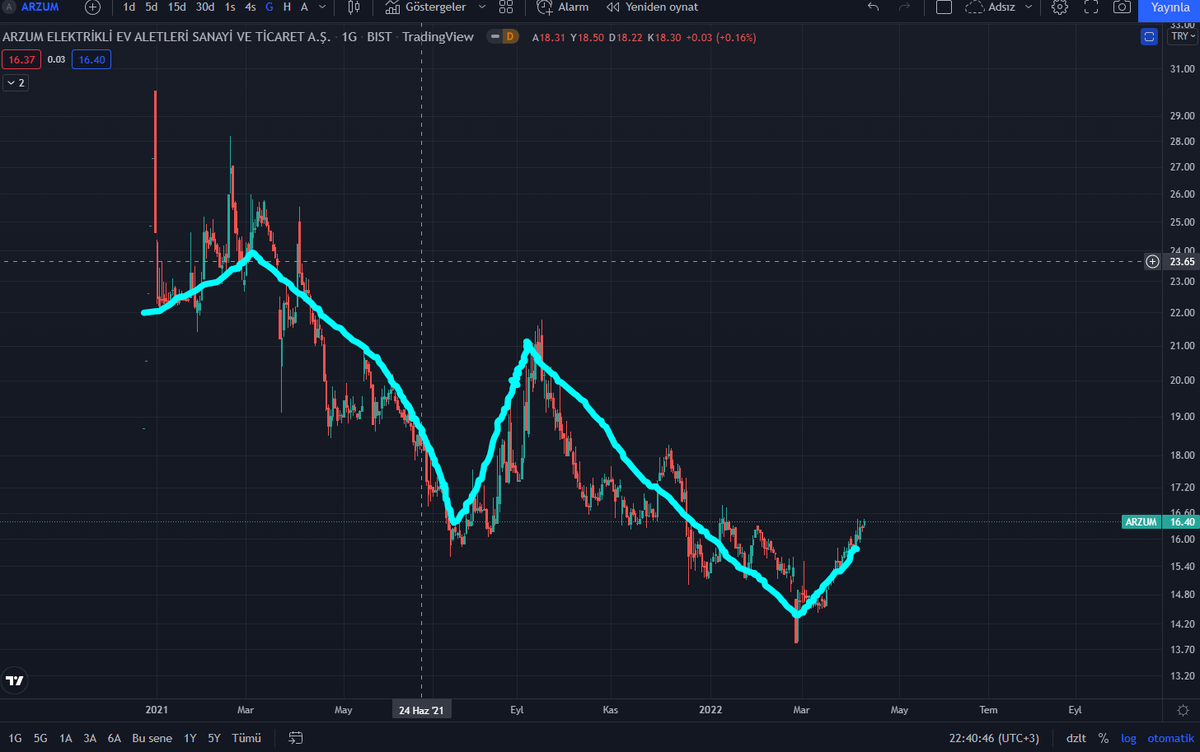
Task: Toggle dzlt adjustment setting
Action: point(1076,738)
